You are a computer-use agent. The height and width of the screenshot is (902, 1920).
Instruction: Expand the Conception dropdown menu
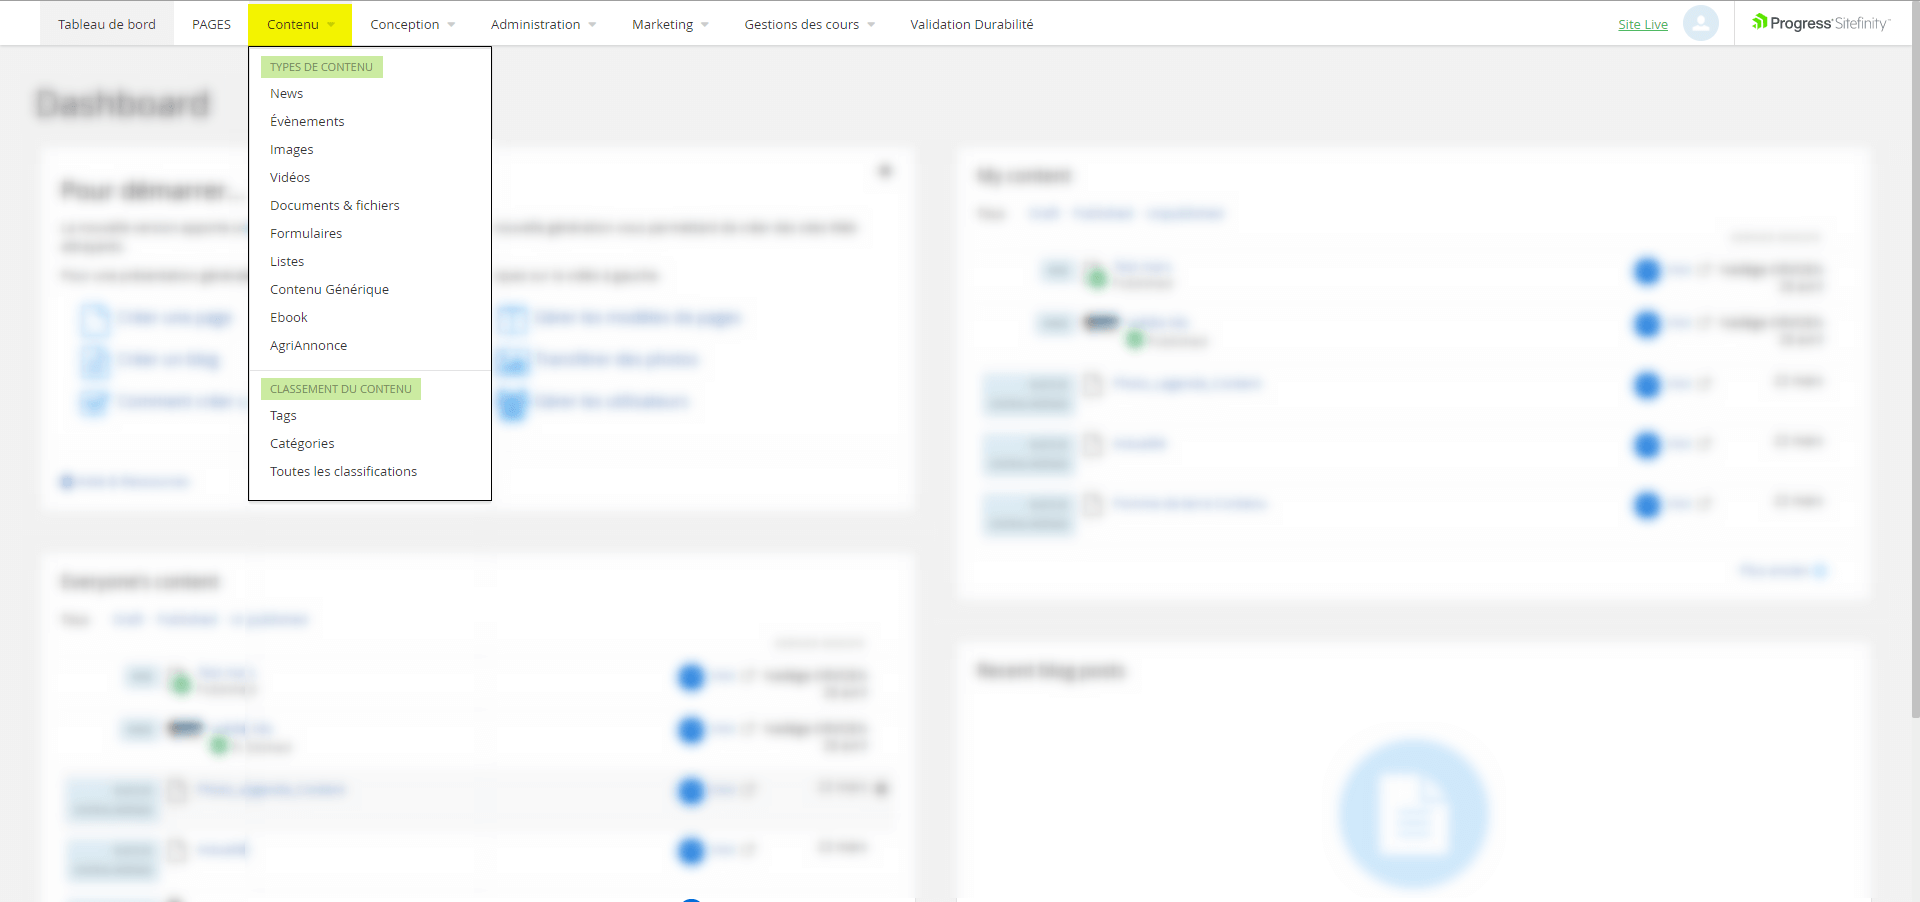[x=411, y=24]
